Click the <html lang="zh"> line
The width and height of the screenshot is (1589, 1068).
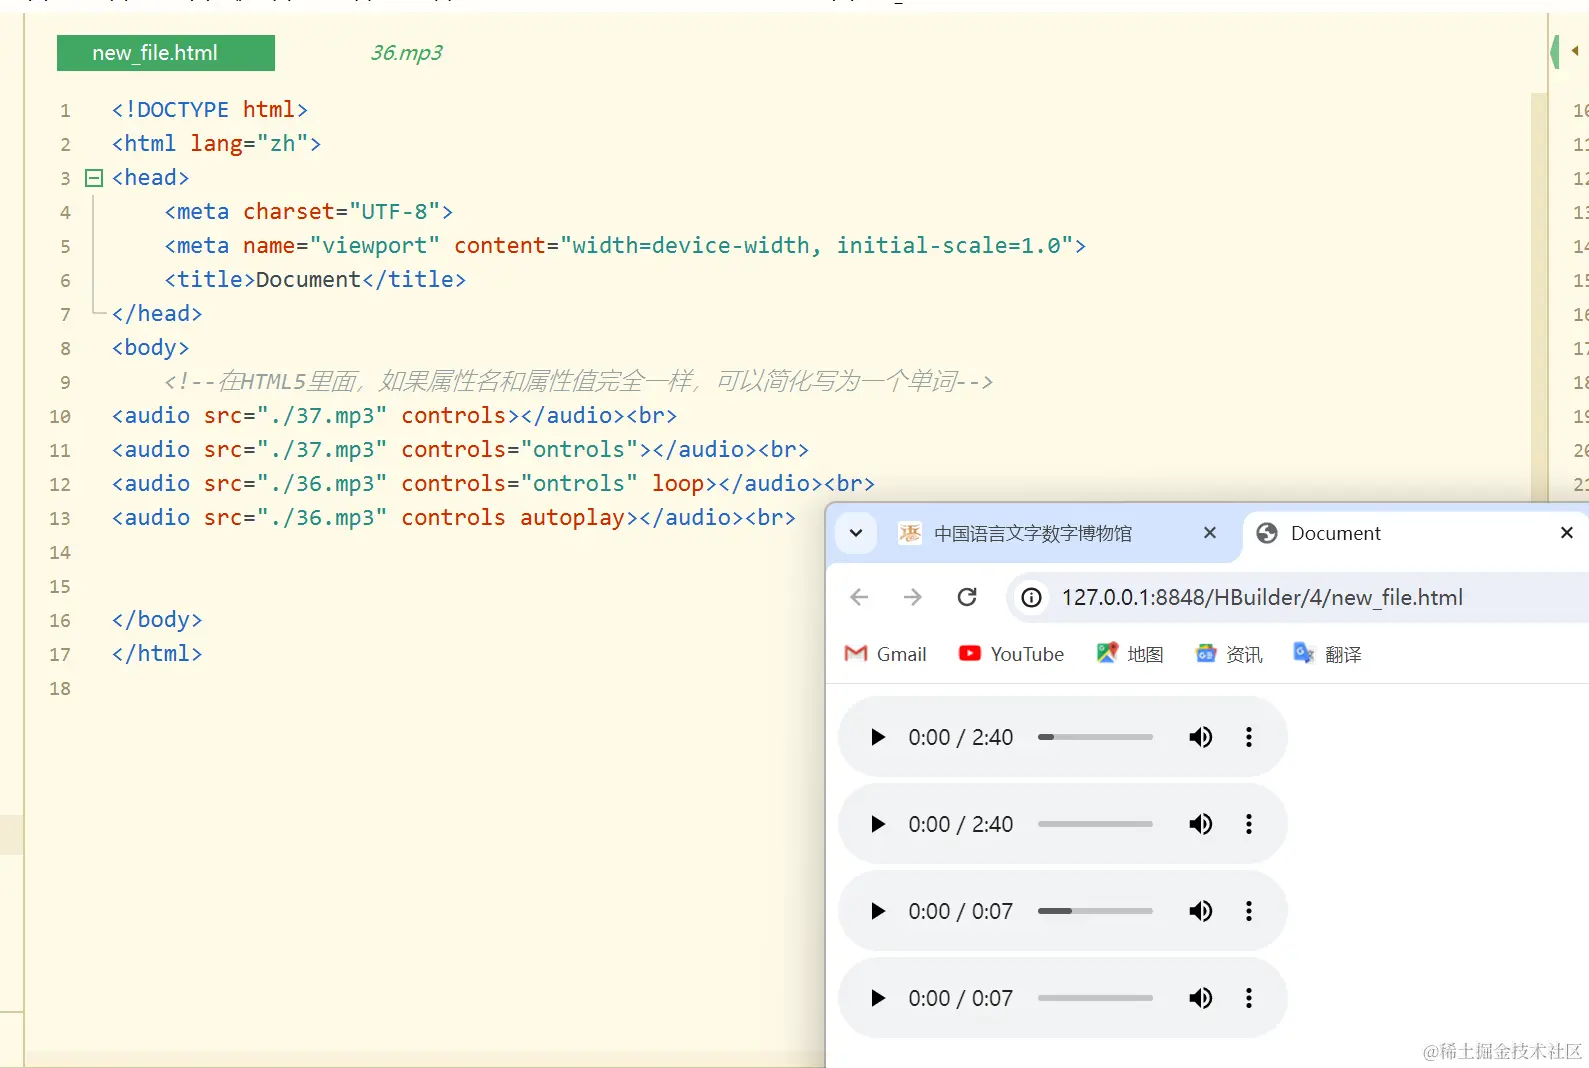216,144
